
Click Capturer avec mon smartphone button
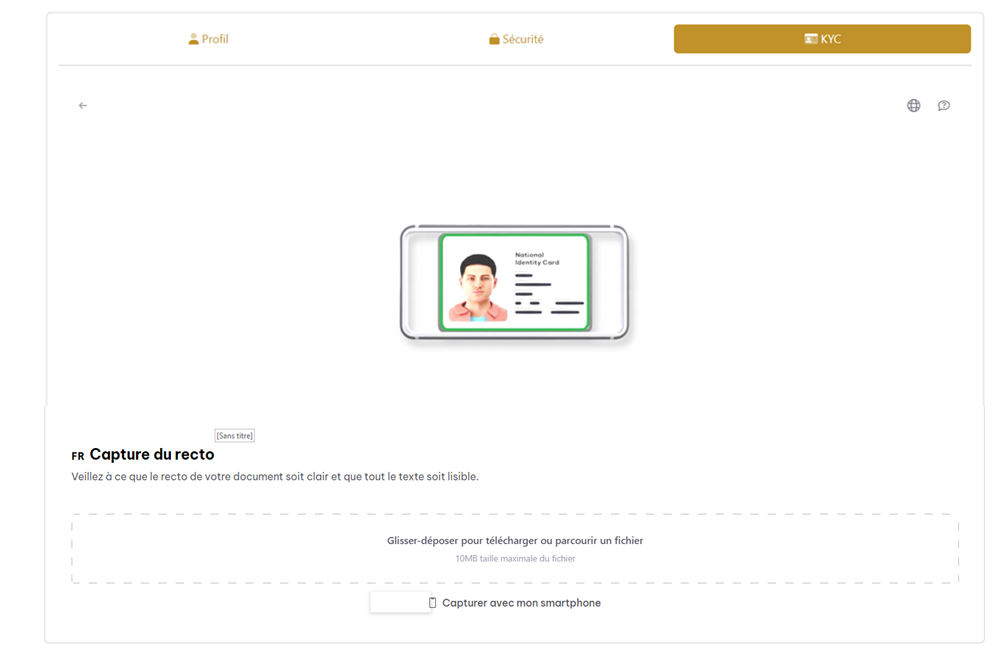515,602
